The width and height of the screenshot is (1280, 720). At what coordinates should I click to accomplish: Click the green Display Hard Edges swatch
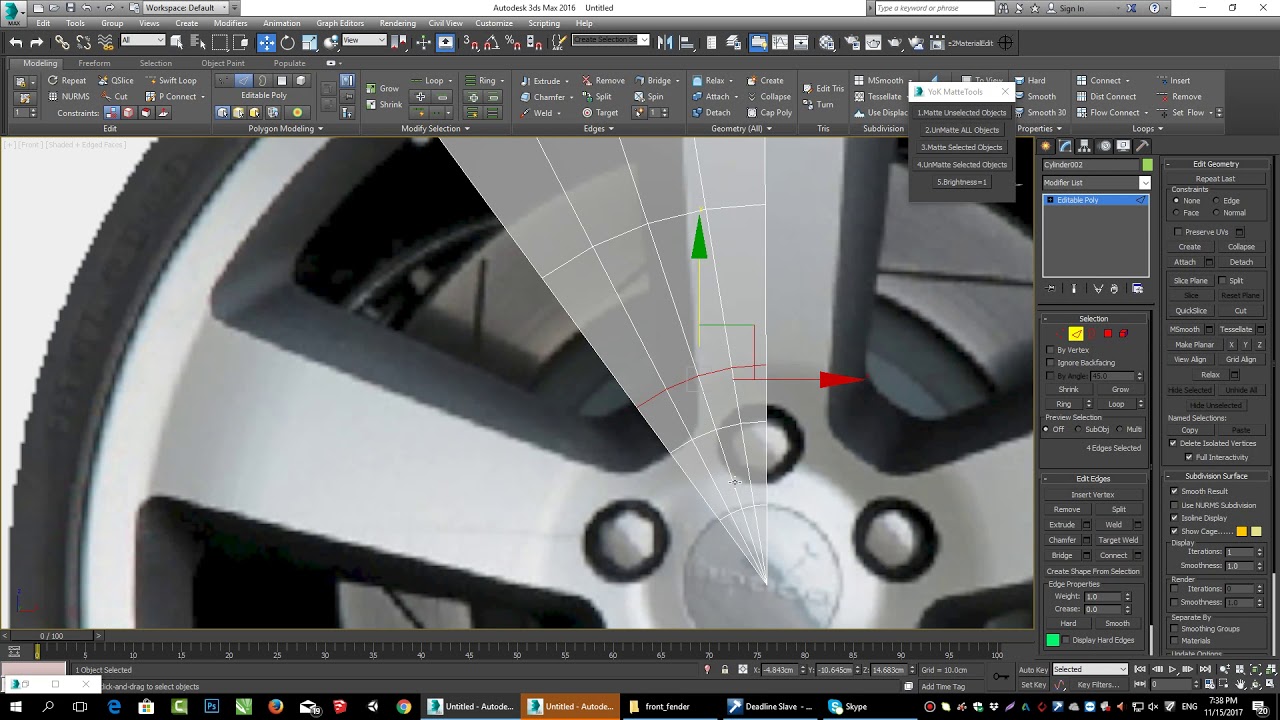[1053, 640]
